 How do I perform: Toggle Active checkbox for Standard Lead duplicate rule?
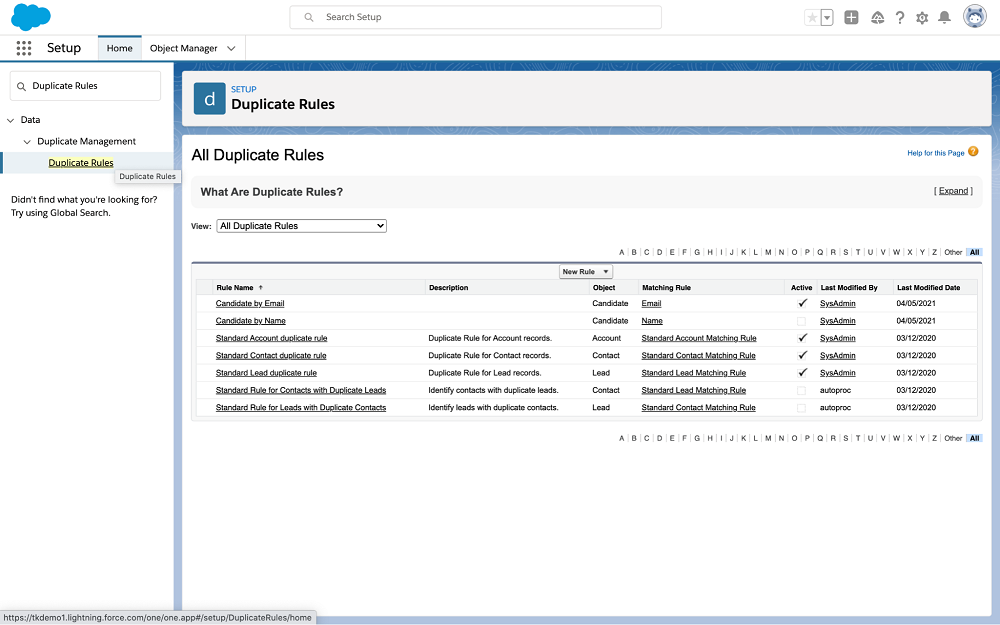[802, 372]
